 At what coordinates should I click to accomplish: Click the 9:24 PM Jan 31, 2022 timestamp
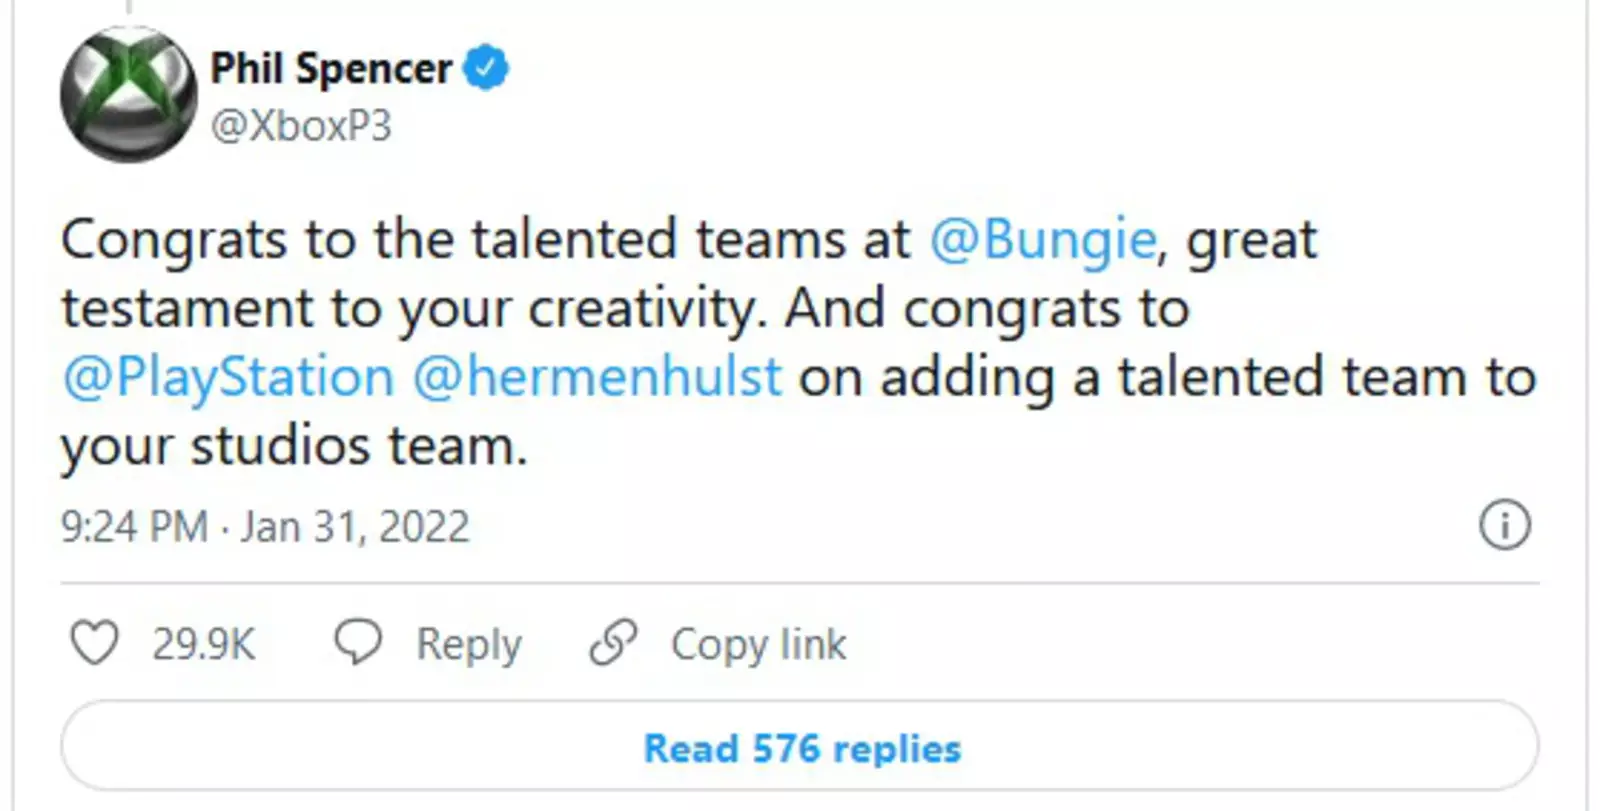point(265,526)
